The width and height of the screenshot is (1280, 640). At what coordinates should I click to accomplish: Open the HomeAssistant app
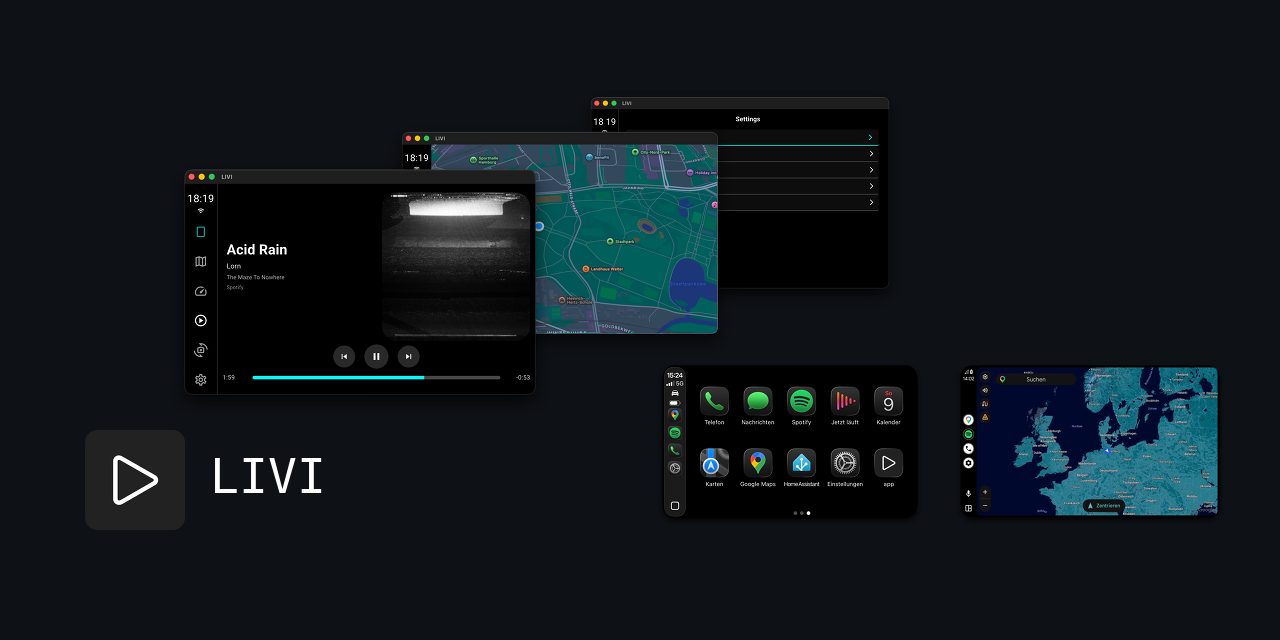tap(801, 463)
